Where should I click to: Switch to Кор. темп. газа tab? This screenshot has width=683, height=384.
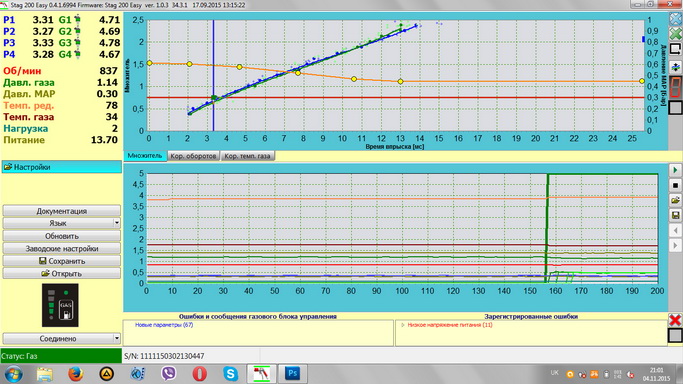tap(247, 156)
